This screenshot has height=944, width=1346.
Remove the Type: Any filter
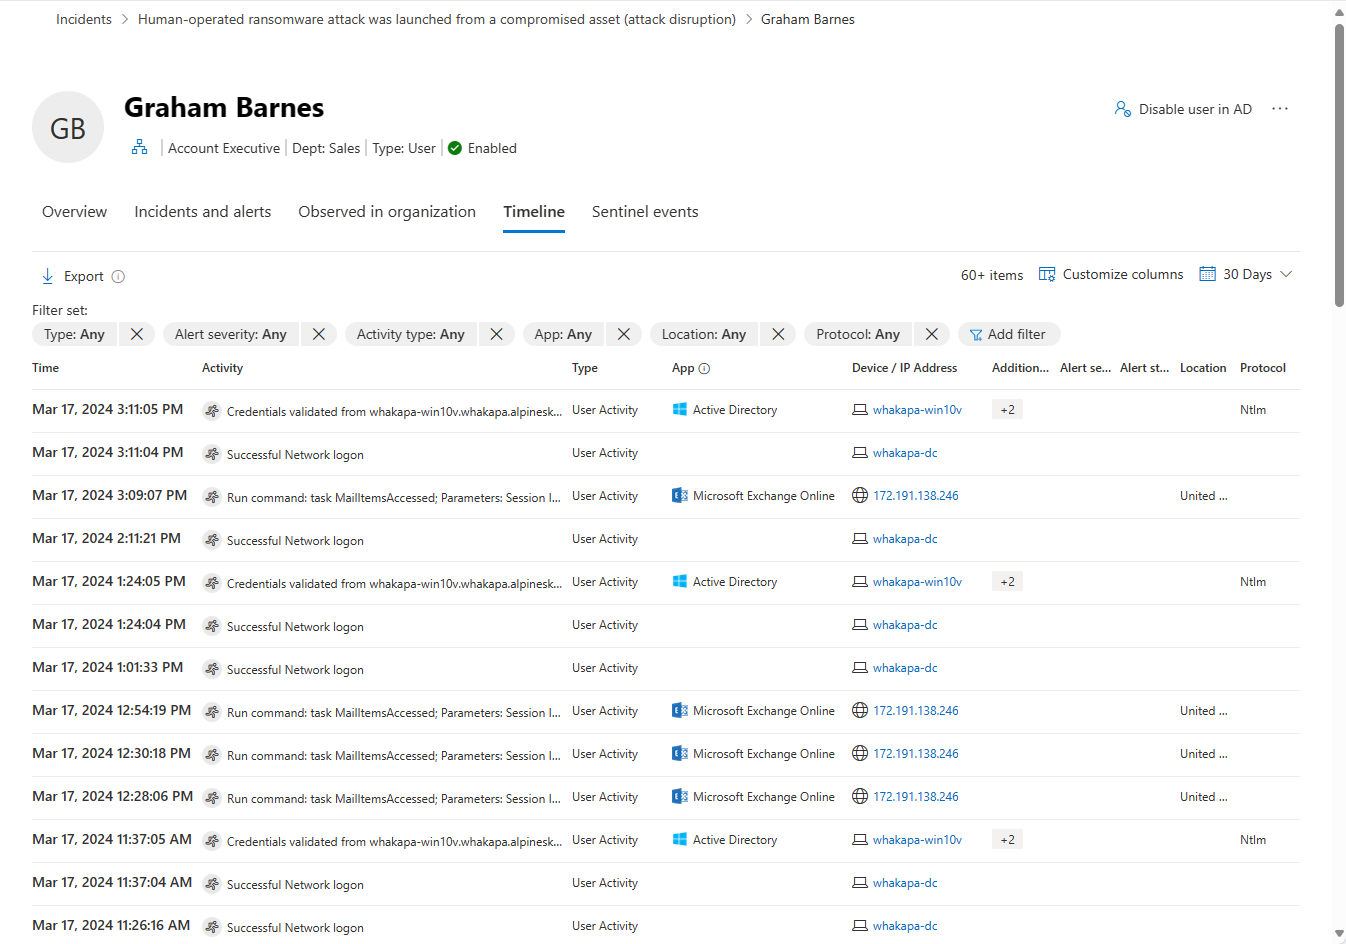click(x=137, y=334)
